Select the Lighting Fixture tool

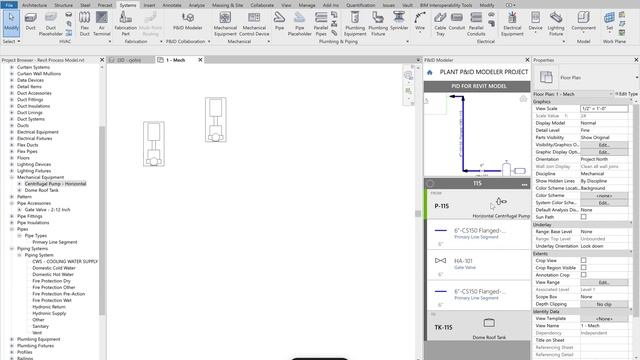coord(556,24)
